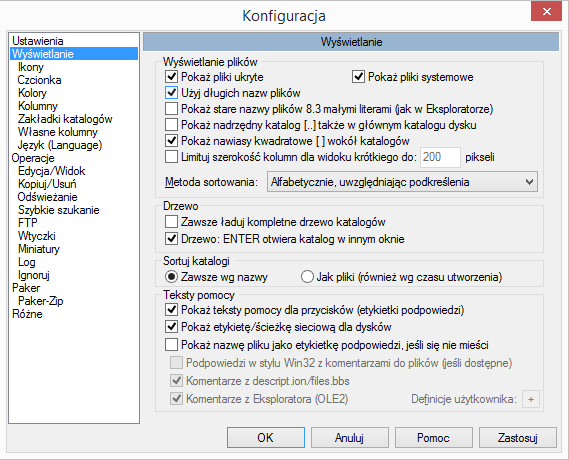
Task: Expand the Metoda sortowania dropdown
Action: [402, 182]
